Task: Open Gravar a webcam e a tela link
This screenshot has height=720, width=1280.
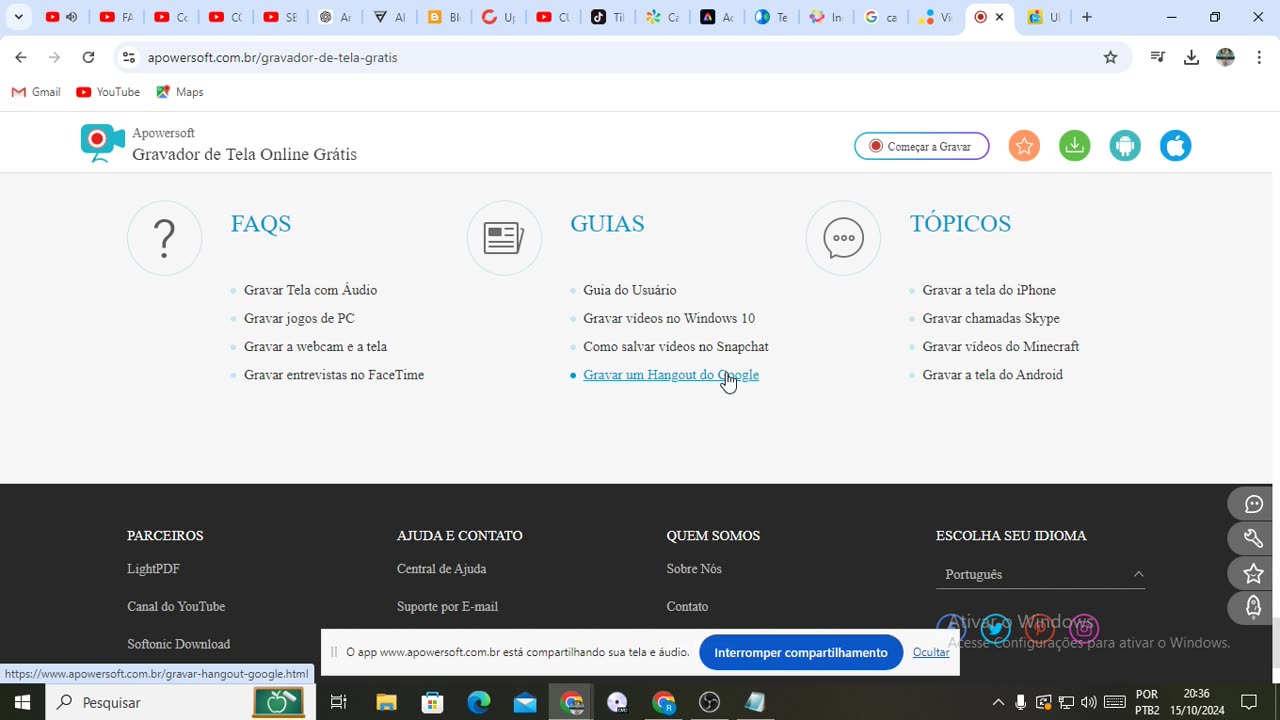Action: tap(315, 347)
